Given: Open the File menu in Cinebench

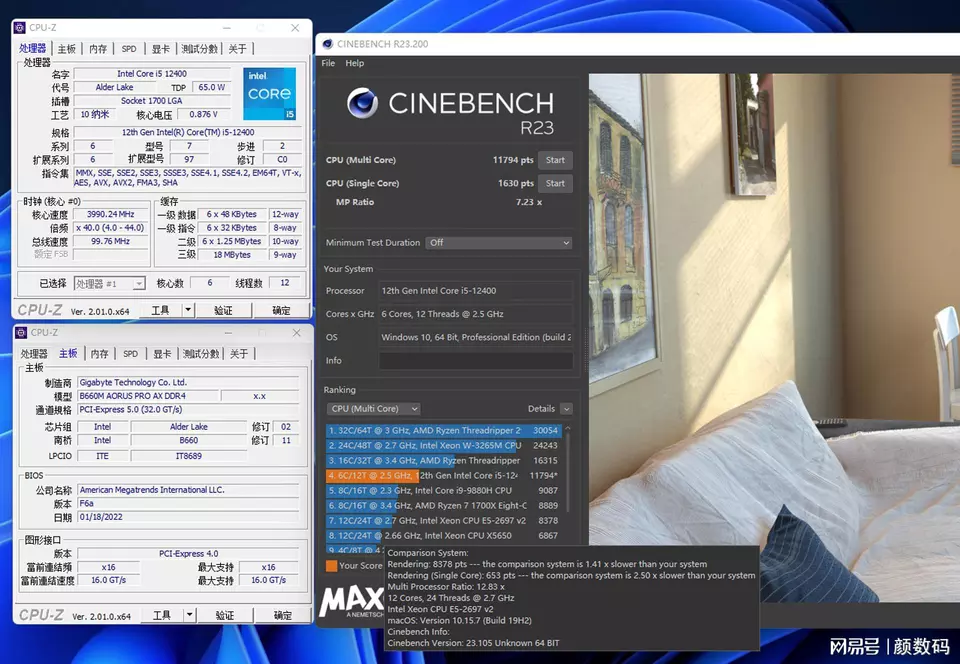Looking at the screenshot, I should 328,63.
